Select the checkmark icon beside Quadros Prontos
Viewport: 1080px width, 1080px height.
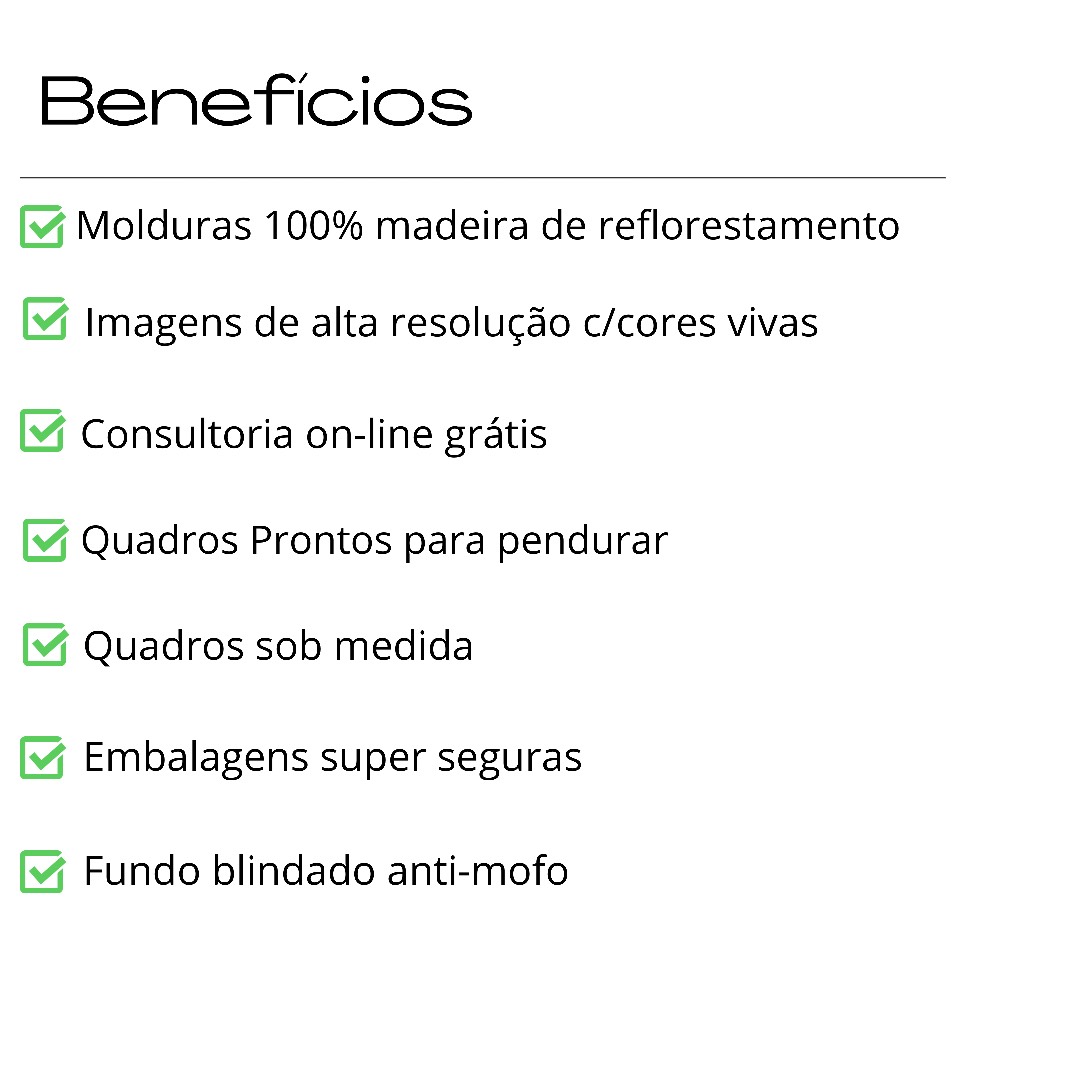(45, 540)
